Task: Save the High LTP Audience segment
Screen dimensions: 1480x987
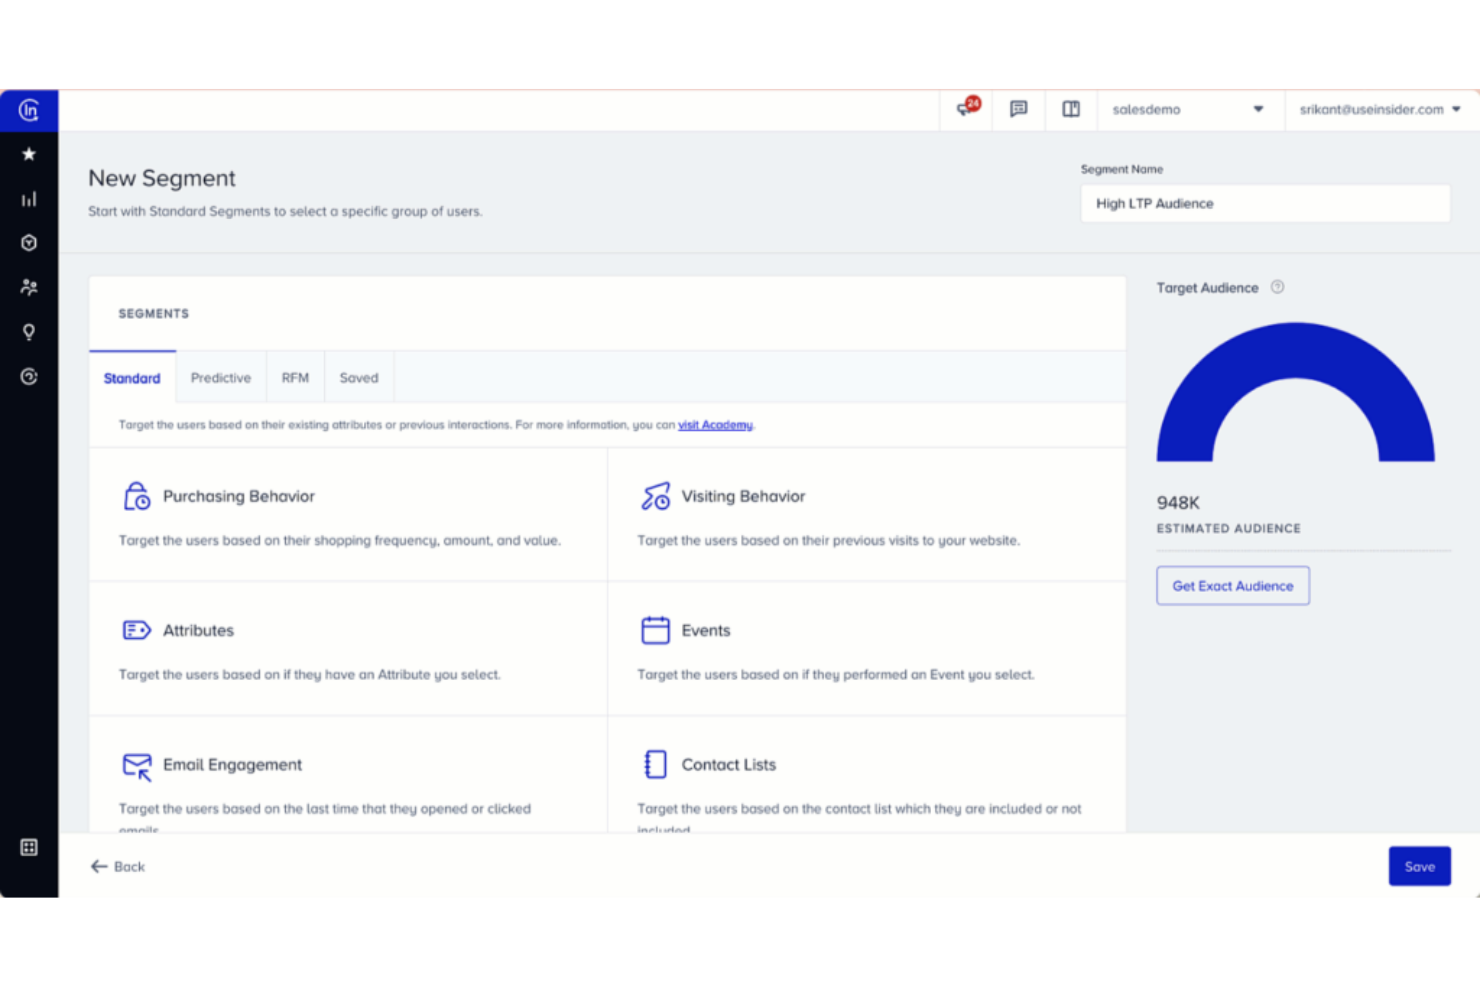Action: (x=1419, y=866)
